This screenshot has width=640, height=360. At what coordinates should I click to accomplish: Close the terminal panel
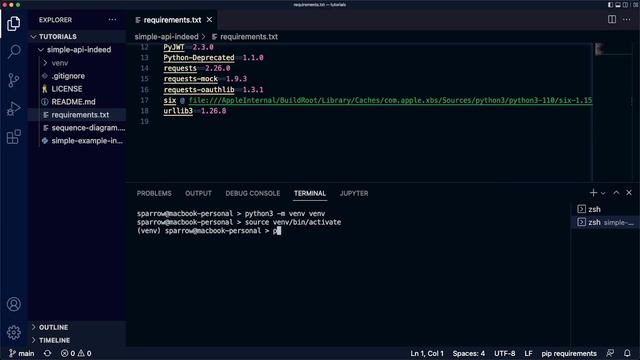click(629, 193)
